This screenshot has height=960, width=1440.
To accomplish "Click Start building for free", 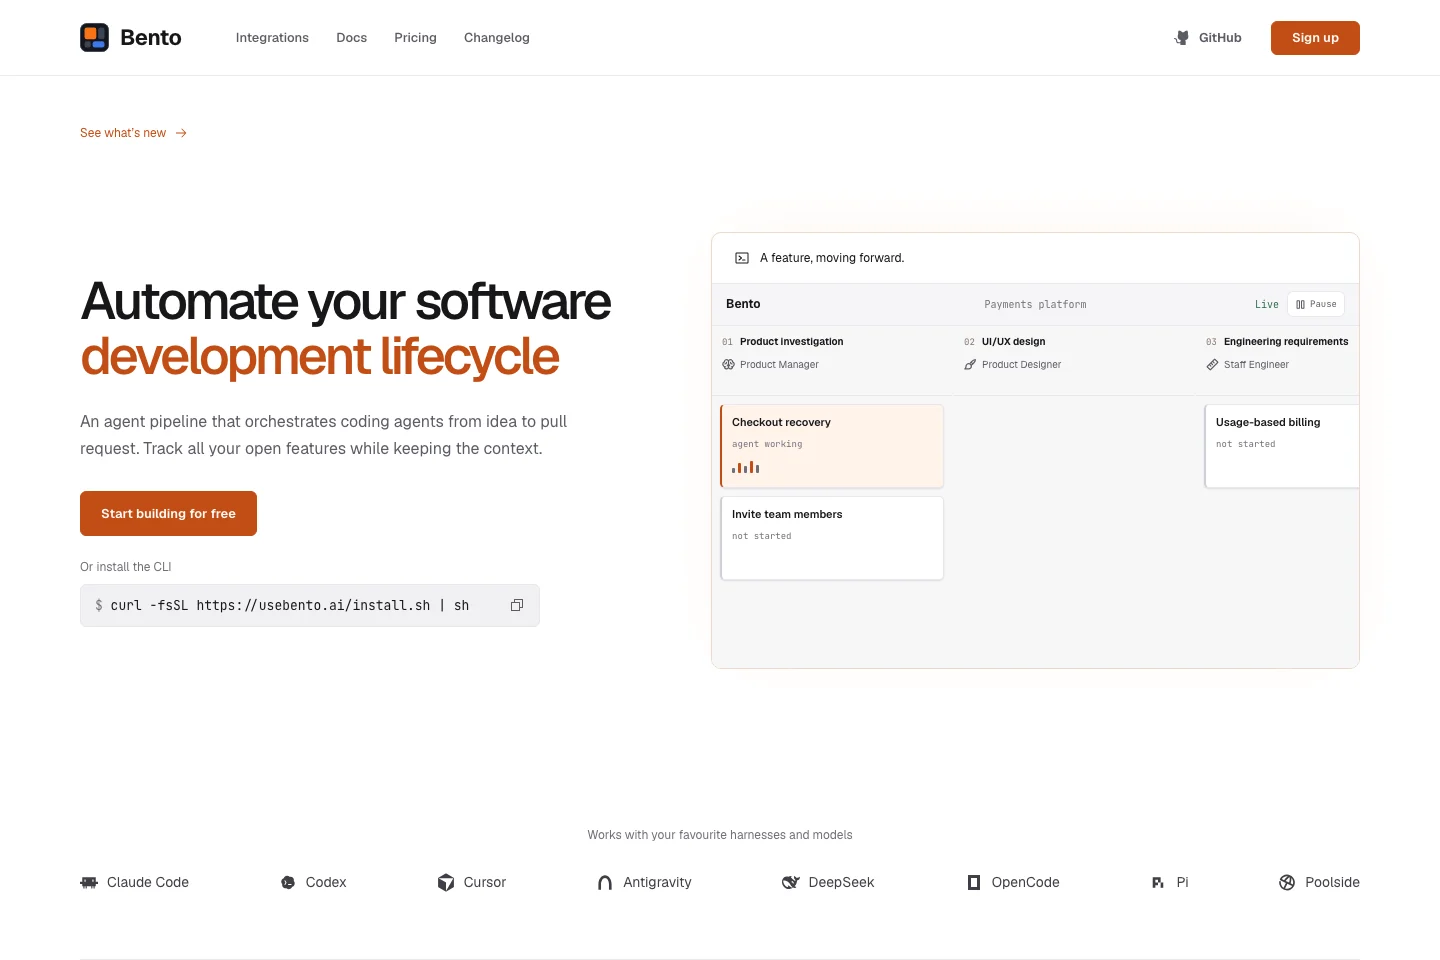I will click(168, 514).
